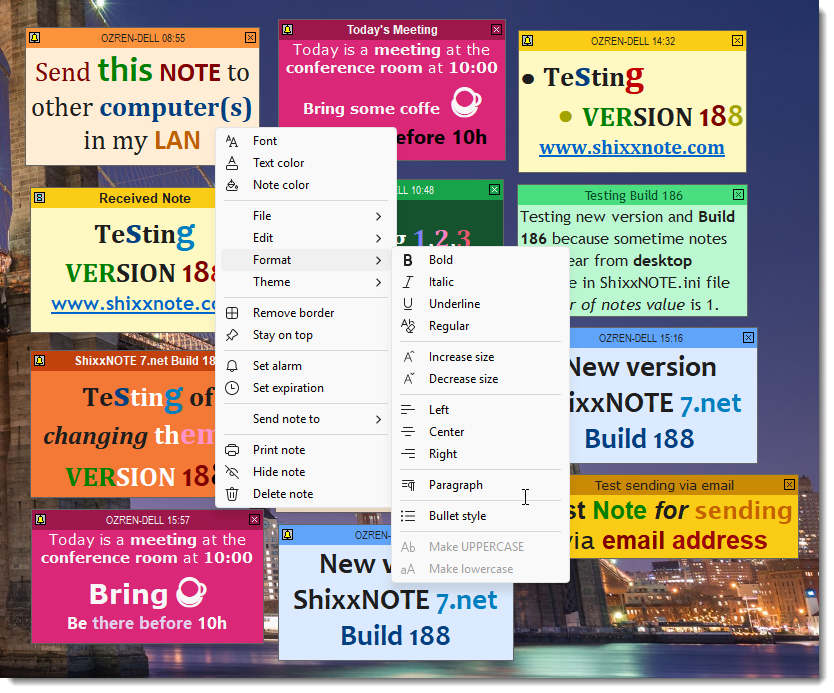Click the Testing Build 186 title bar

click(632, 195)
